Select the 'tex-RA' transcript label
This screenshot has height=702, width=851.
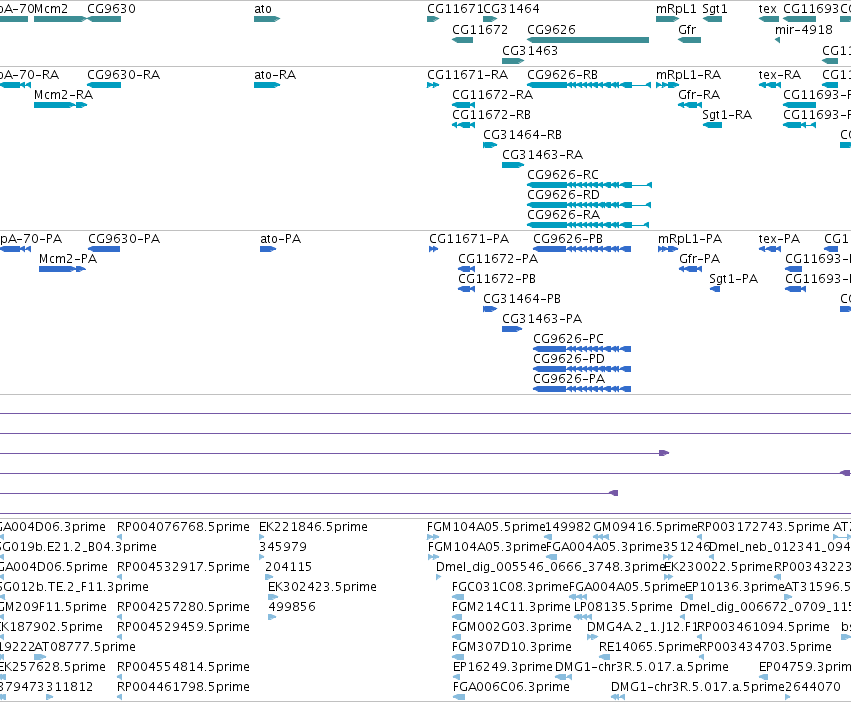[780, 74]
